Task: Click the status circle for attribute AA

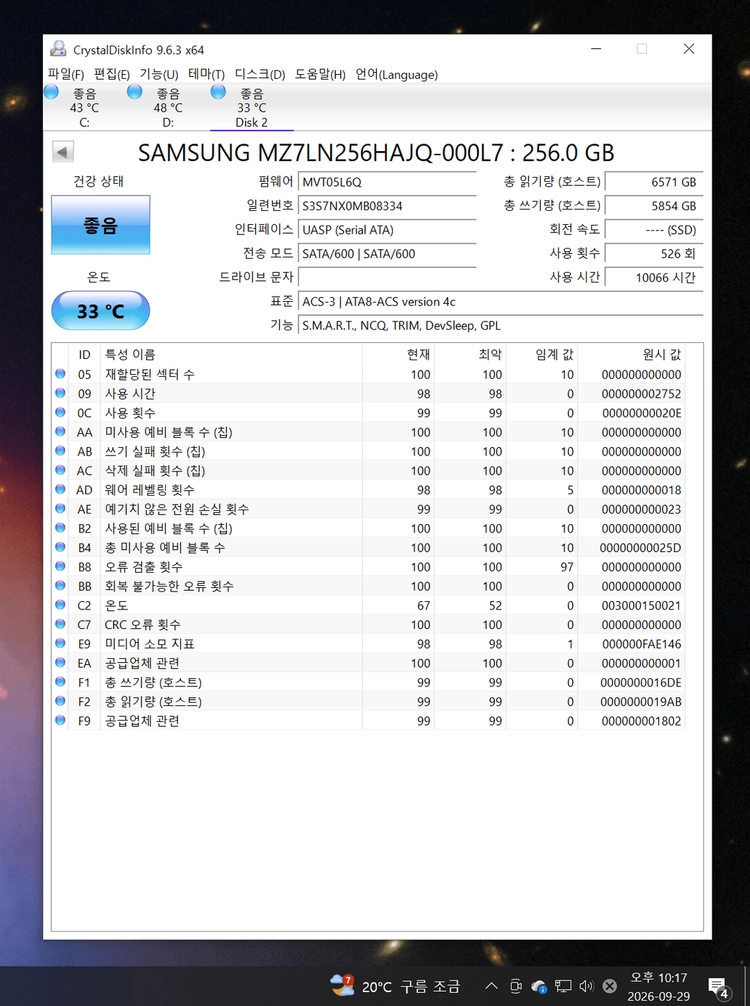Action: coord(60,432)
